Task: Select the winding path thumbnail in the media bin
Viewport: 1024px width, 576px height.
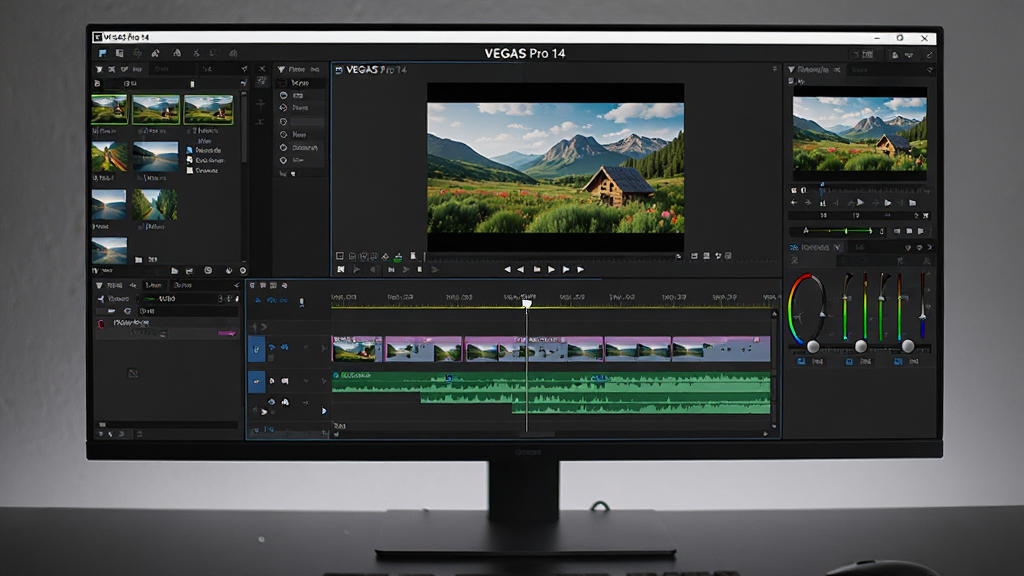Action: click(x=109, y=157)
